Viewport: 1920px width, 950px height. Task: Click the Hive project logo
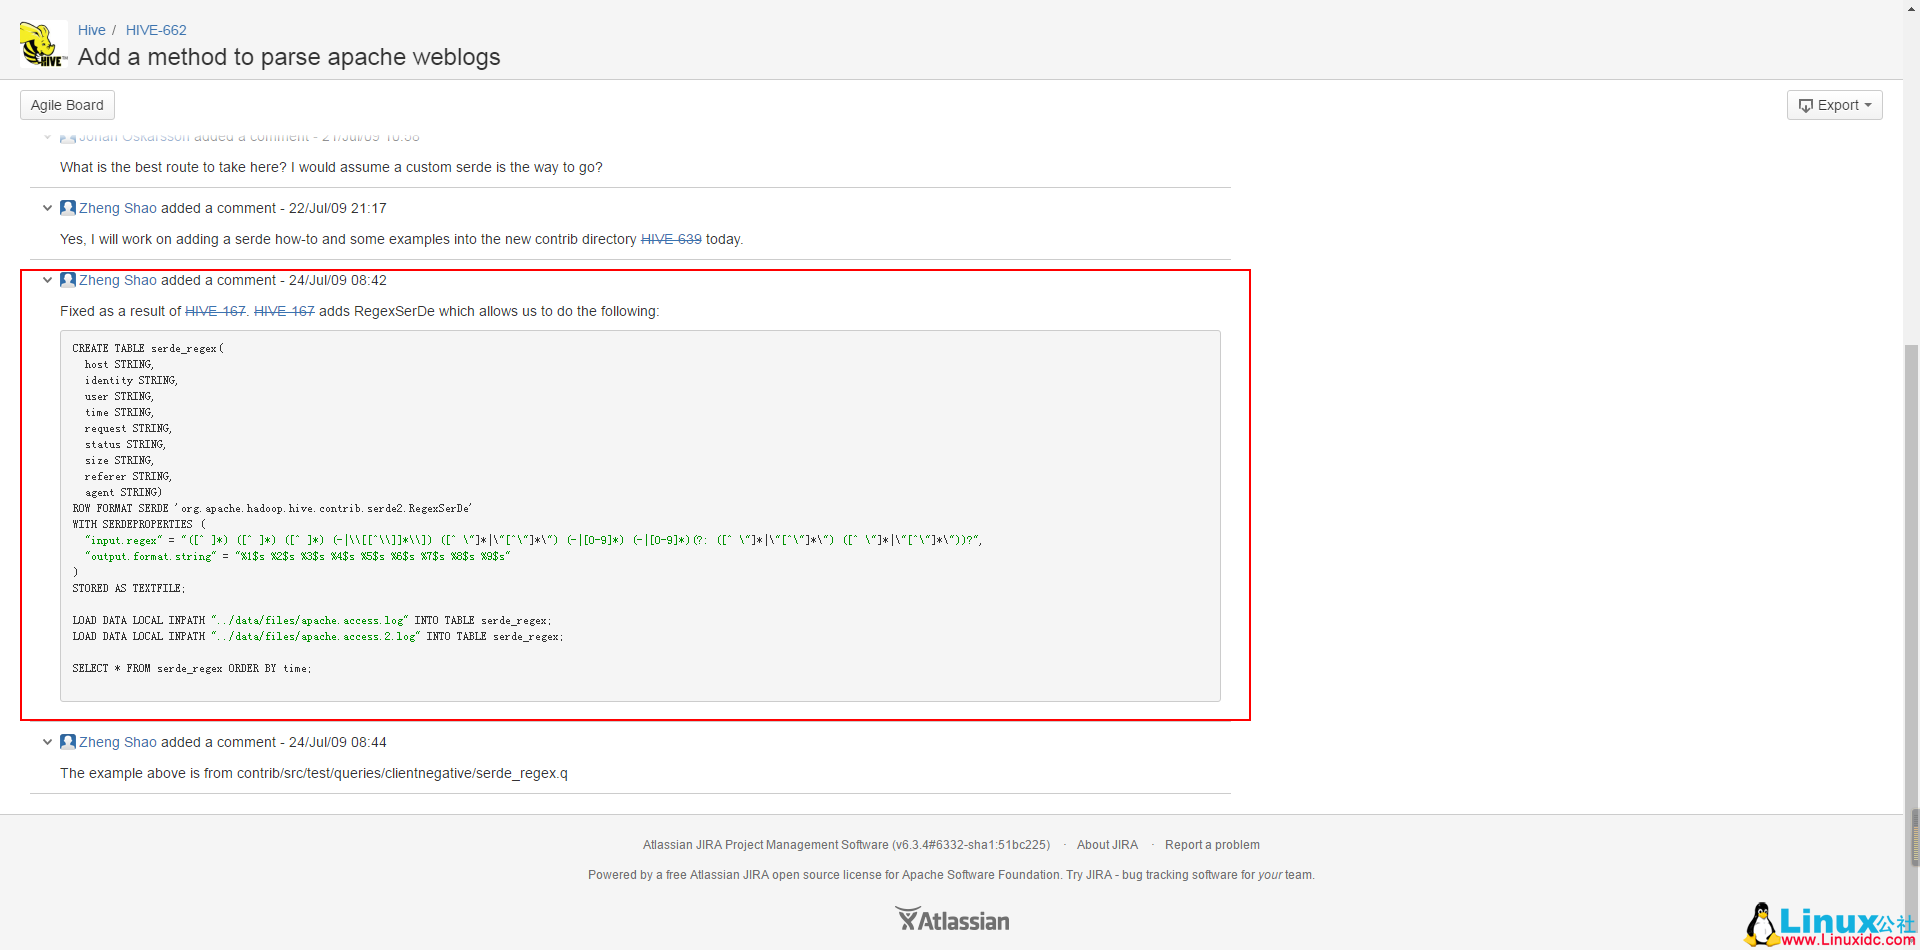[x=43, y=45]
